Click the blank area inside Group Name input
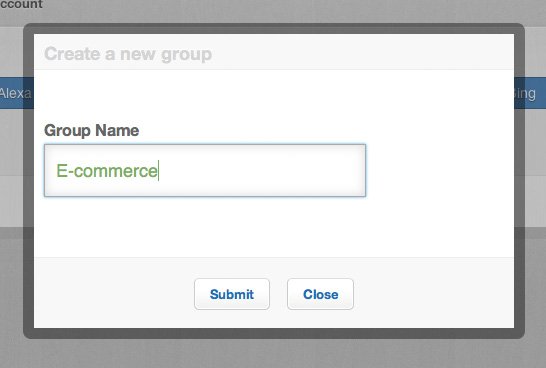This screenshot has height=368, width=546. click(261, 171)
